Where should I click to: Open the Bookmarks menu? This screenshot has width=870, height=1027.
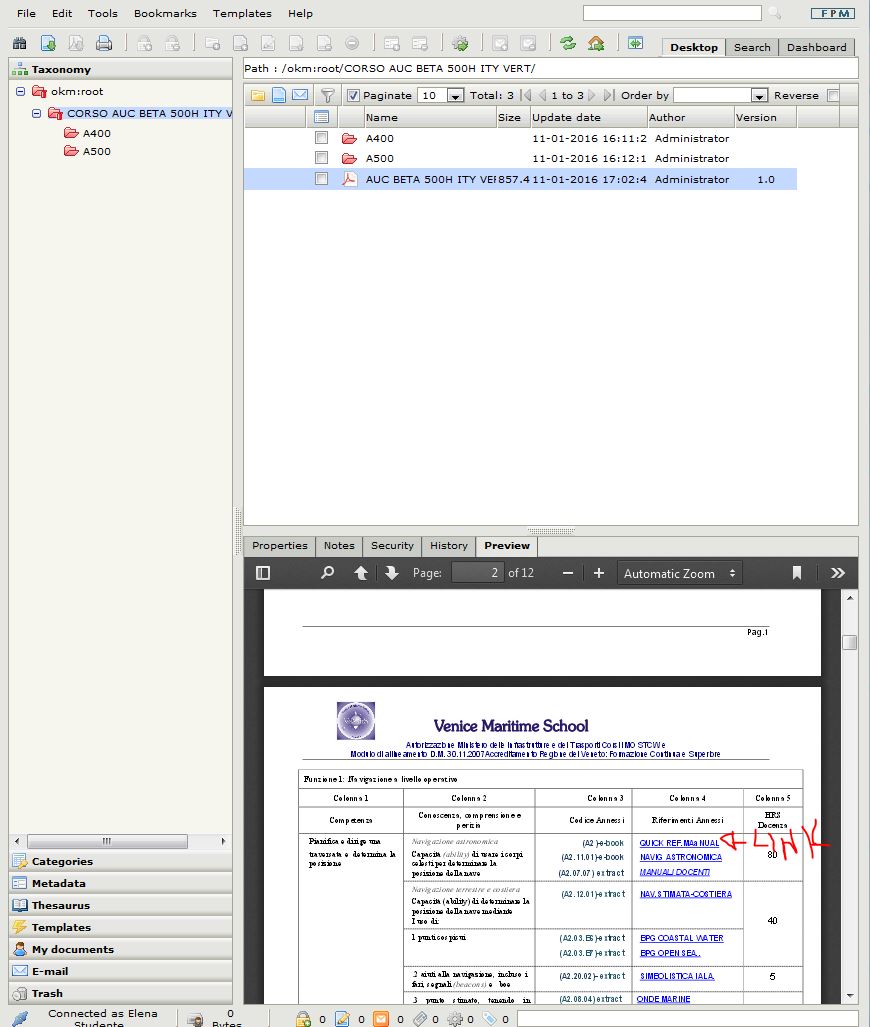(165, 13)
